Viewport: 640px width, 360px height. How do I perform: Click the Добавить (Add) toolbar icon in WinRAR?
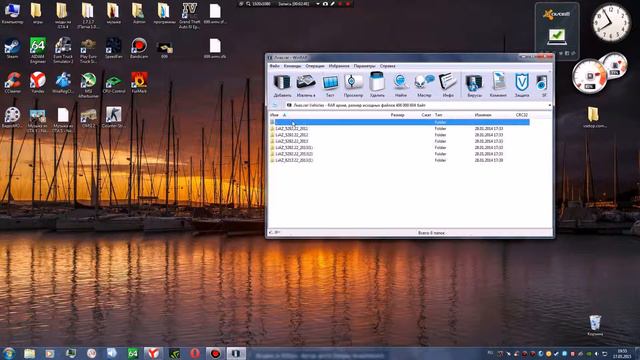click(282, 85)
